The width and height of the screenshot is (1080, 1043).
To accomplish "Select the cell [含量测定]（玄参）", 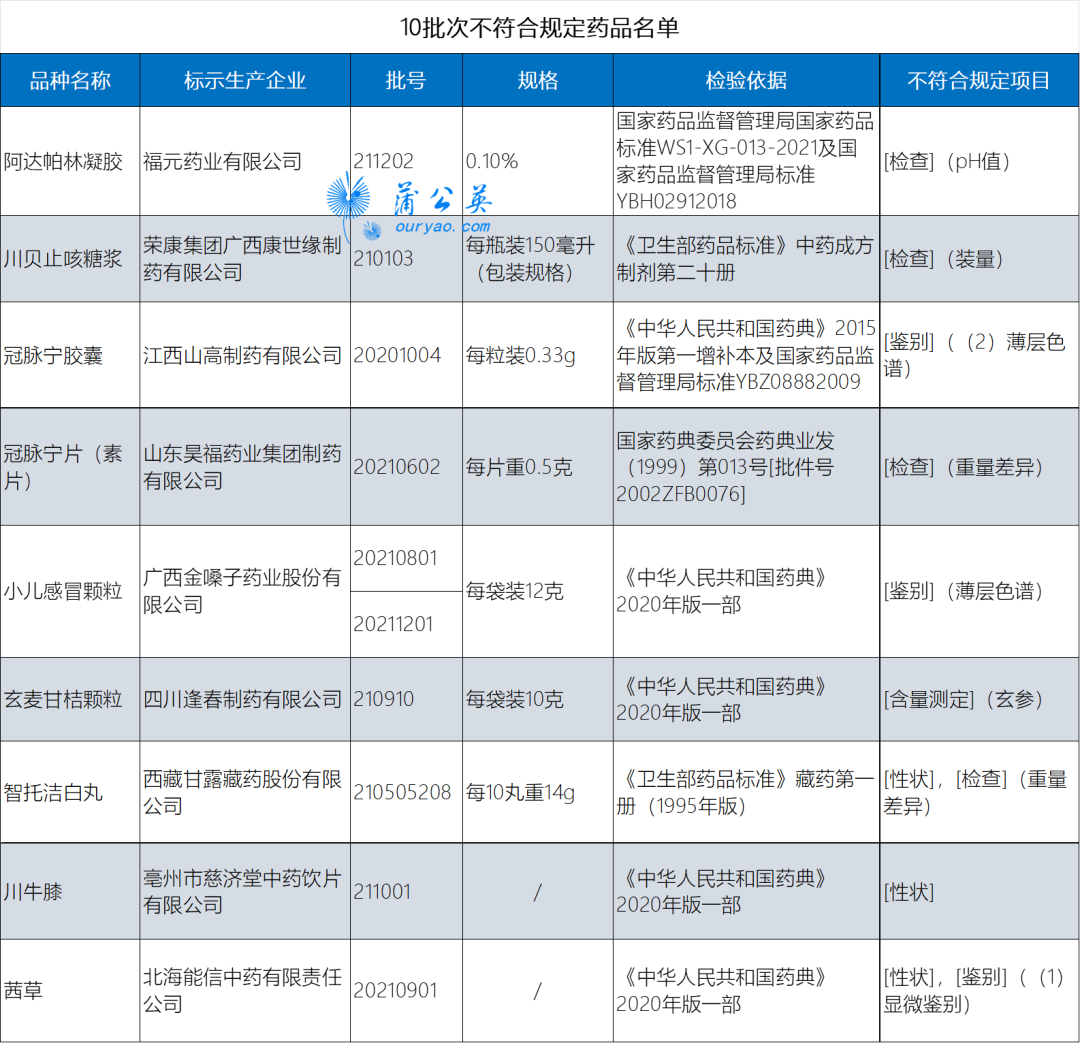I will click(979, 699).
